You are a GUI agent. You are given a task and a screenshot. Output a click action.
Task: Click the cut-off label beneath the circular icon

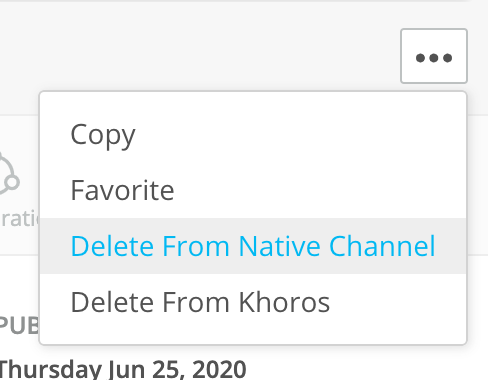click(19, 219)
